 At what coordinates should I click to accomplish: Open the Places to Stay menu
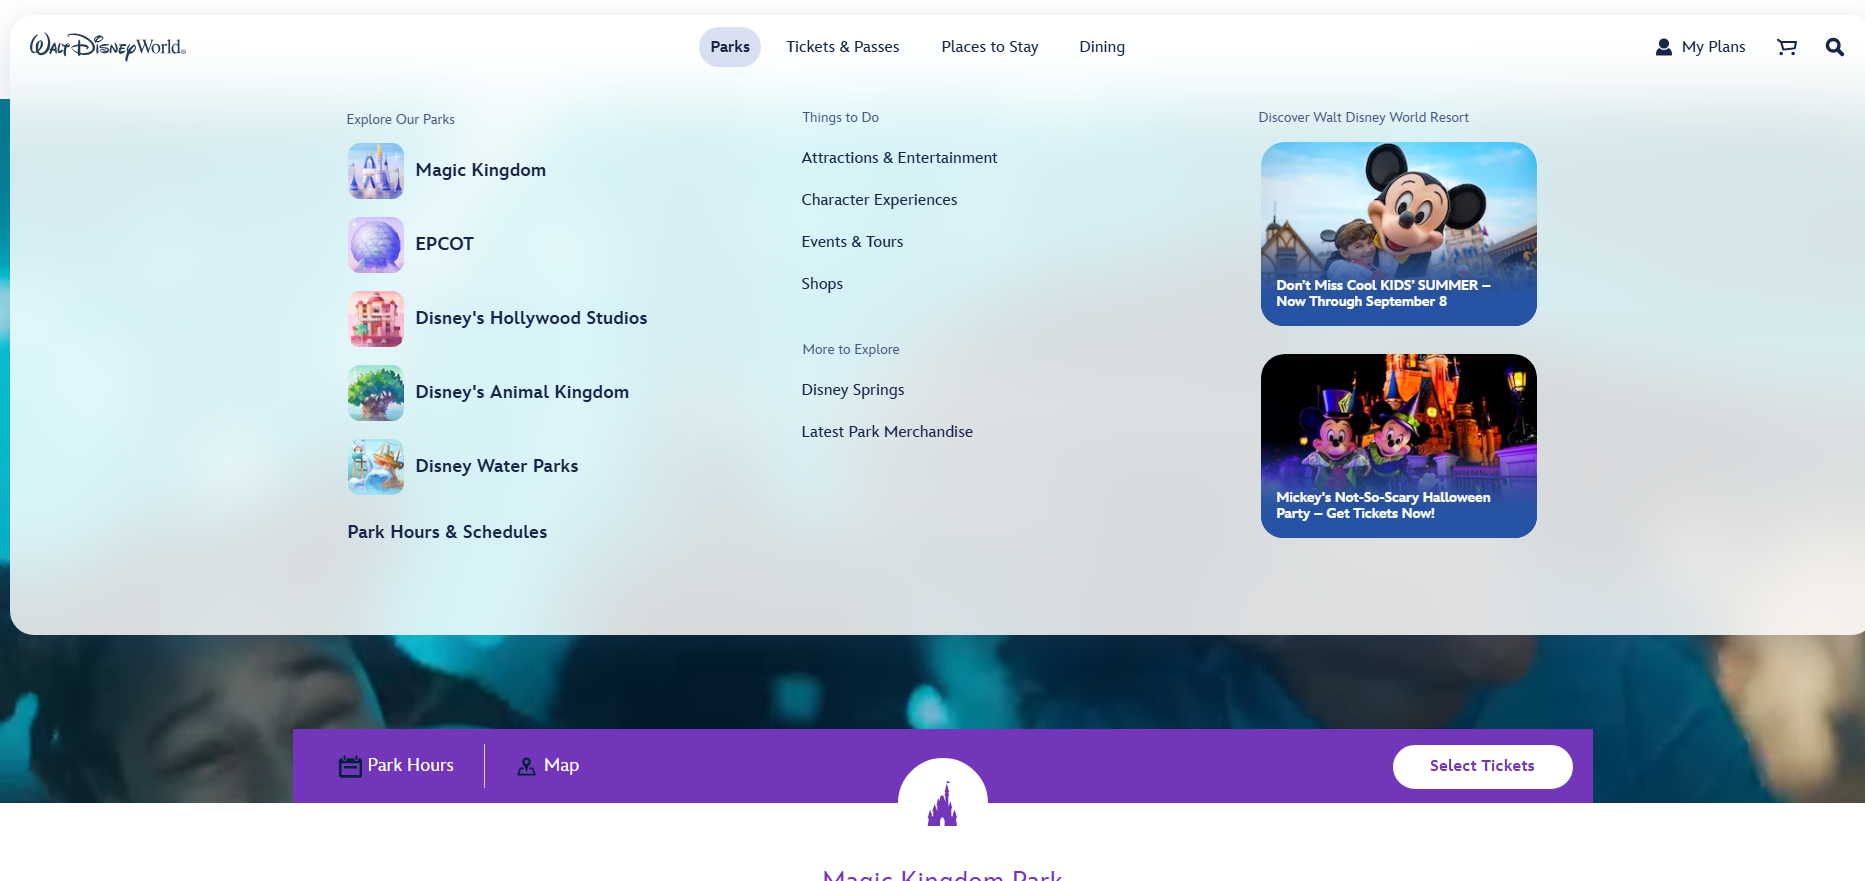click(x=990, y=47)
